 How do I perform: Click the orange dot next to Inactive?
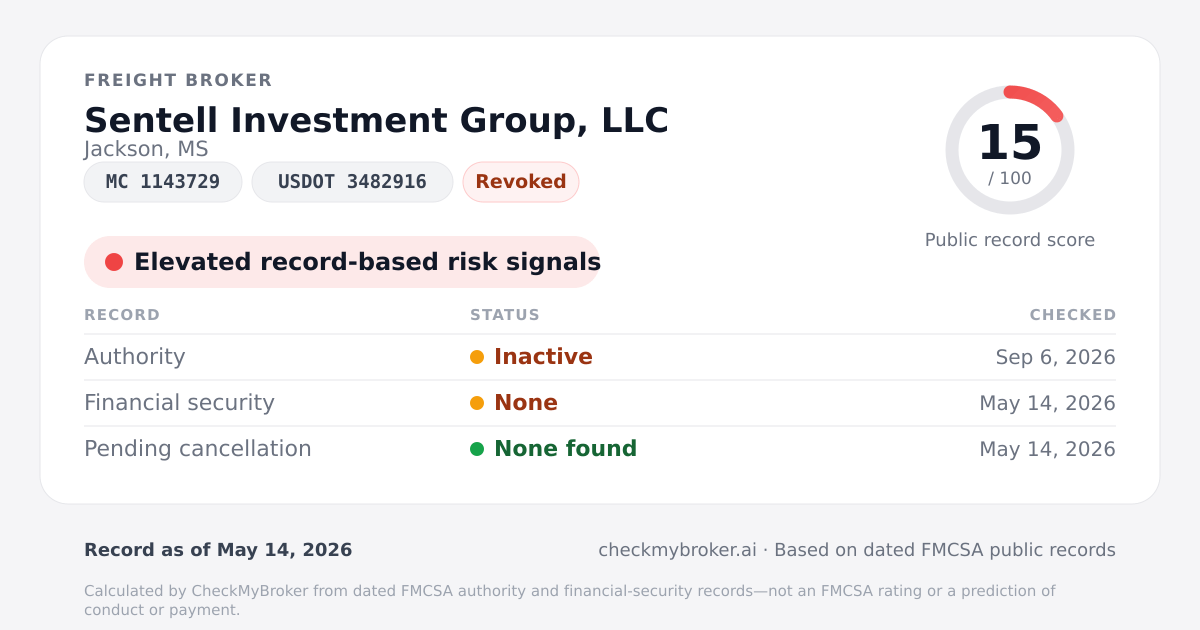point(477,357)
